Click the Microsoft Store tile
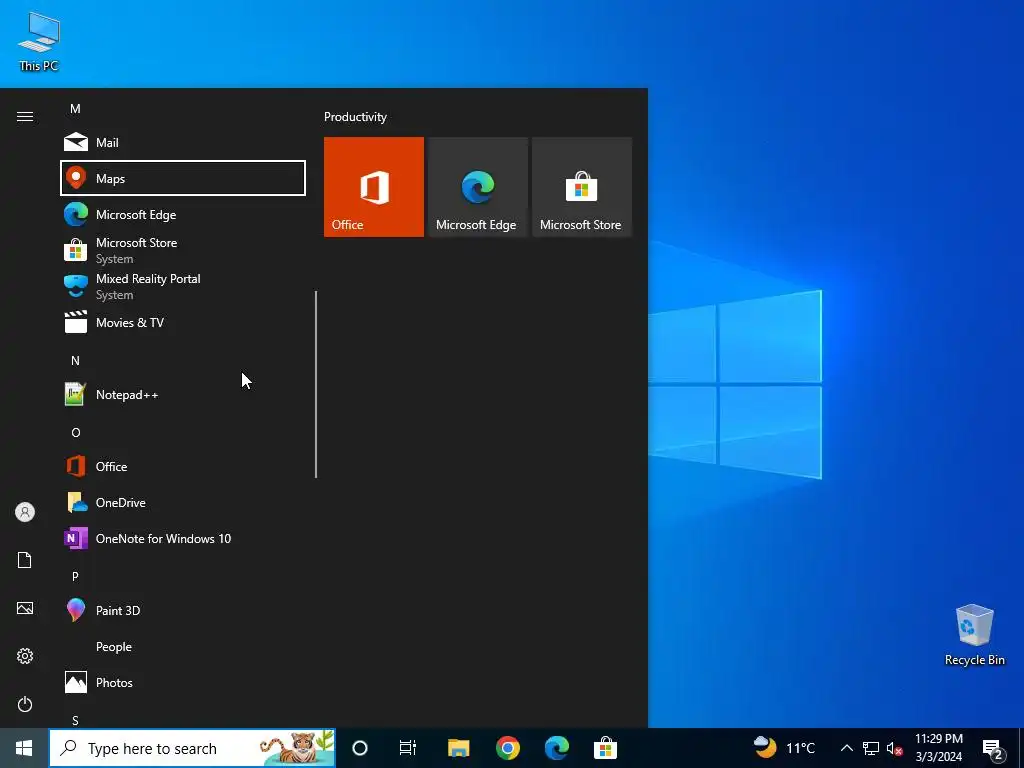This screenshot has width=1024, height=768. coord(582,187)
